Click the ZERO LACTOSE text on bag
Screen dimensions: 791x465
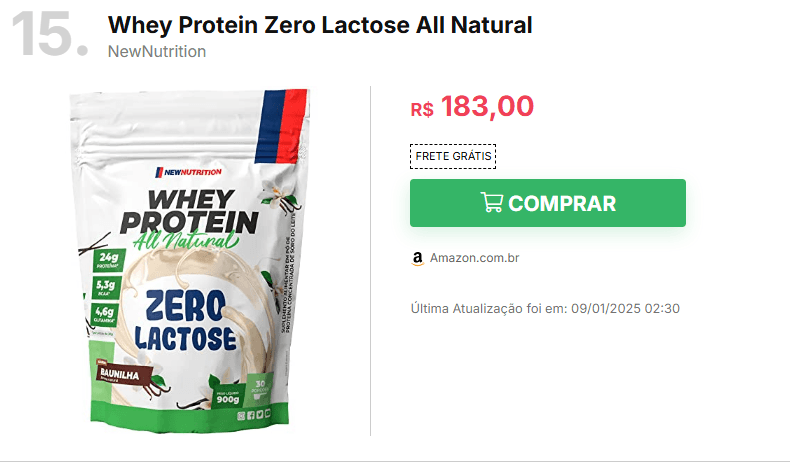[185, 321]
